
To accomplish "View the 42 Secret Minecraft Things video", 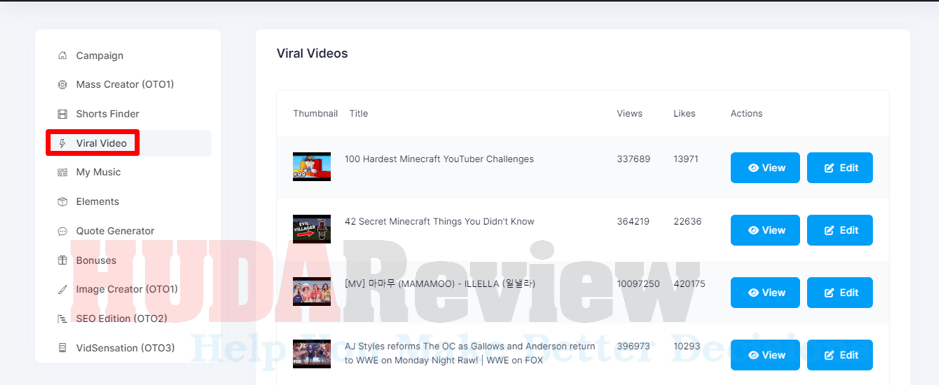I will pyautogui.click(x=765, y=230).
